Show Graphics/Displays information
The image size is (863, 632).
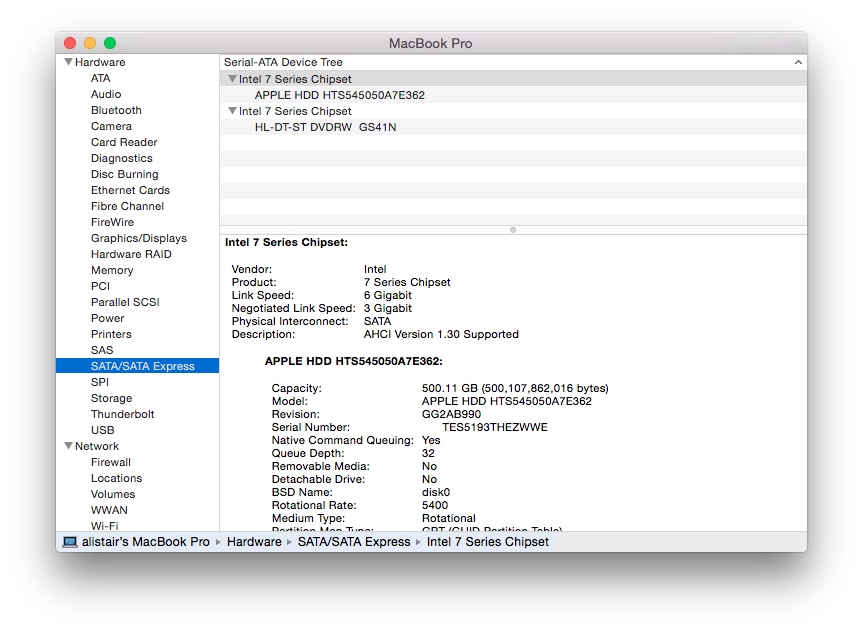pos(139,238)
